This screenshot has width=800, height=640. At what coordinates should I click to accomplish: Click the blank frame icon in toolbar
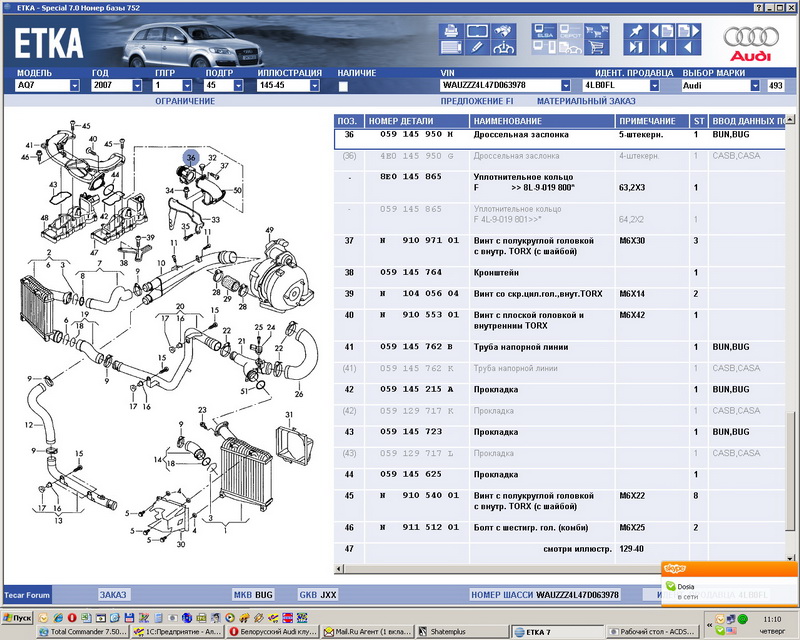click(477, 31)
